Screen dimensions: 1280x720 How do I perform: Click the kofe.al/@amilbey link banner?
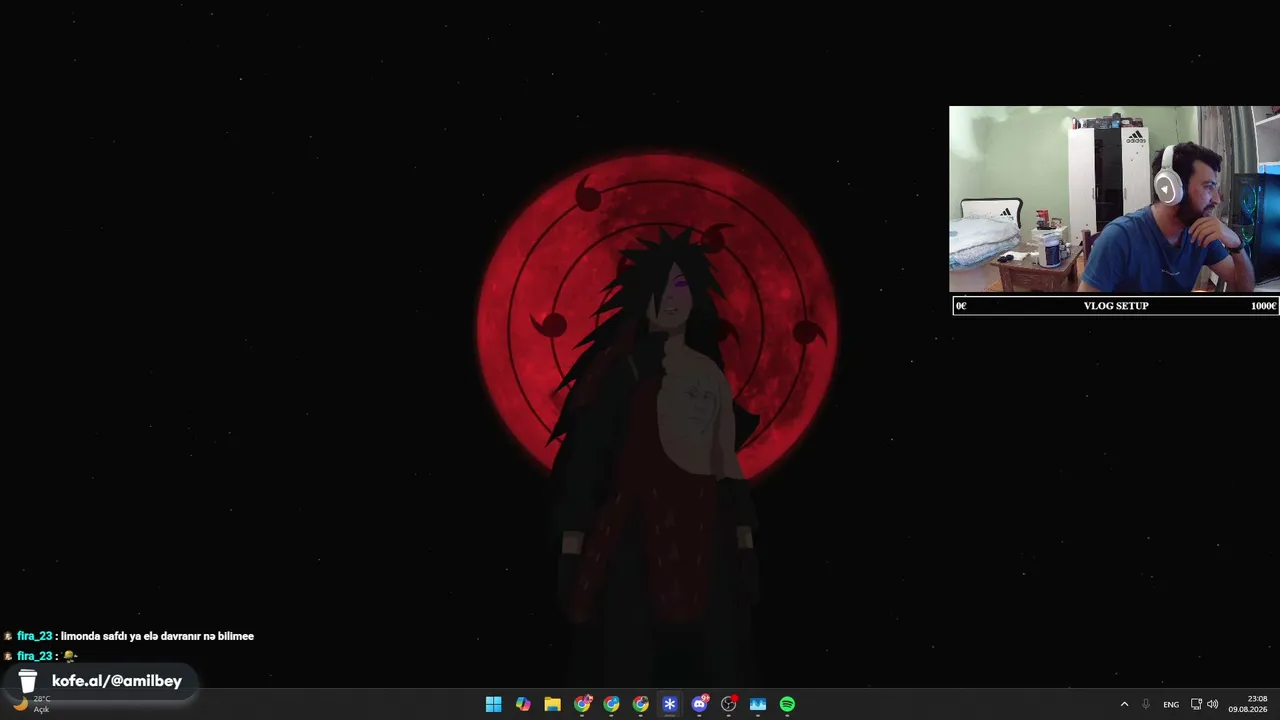pos(99,681)
